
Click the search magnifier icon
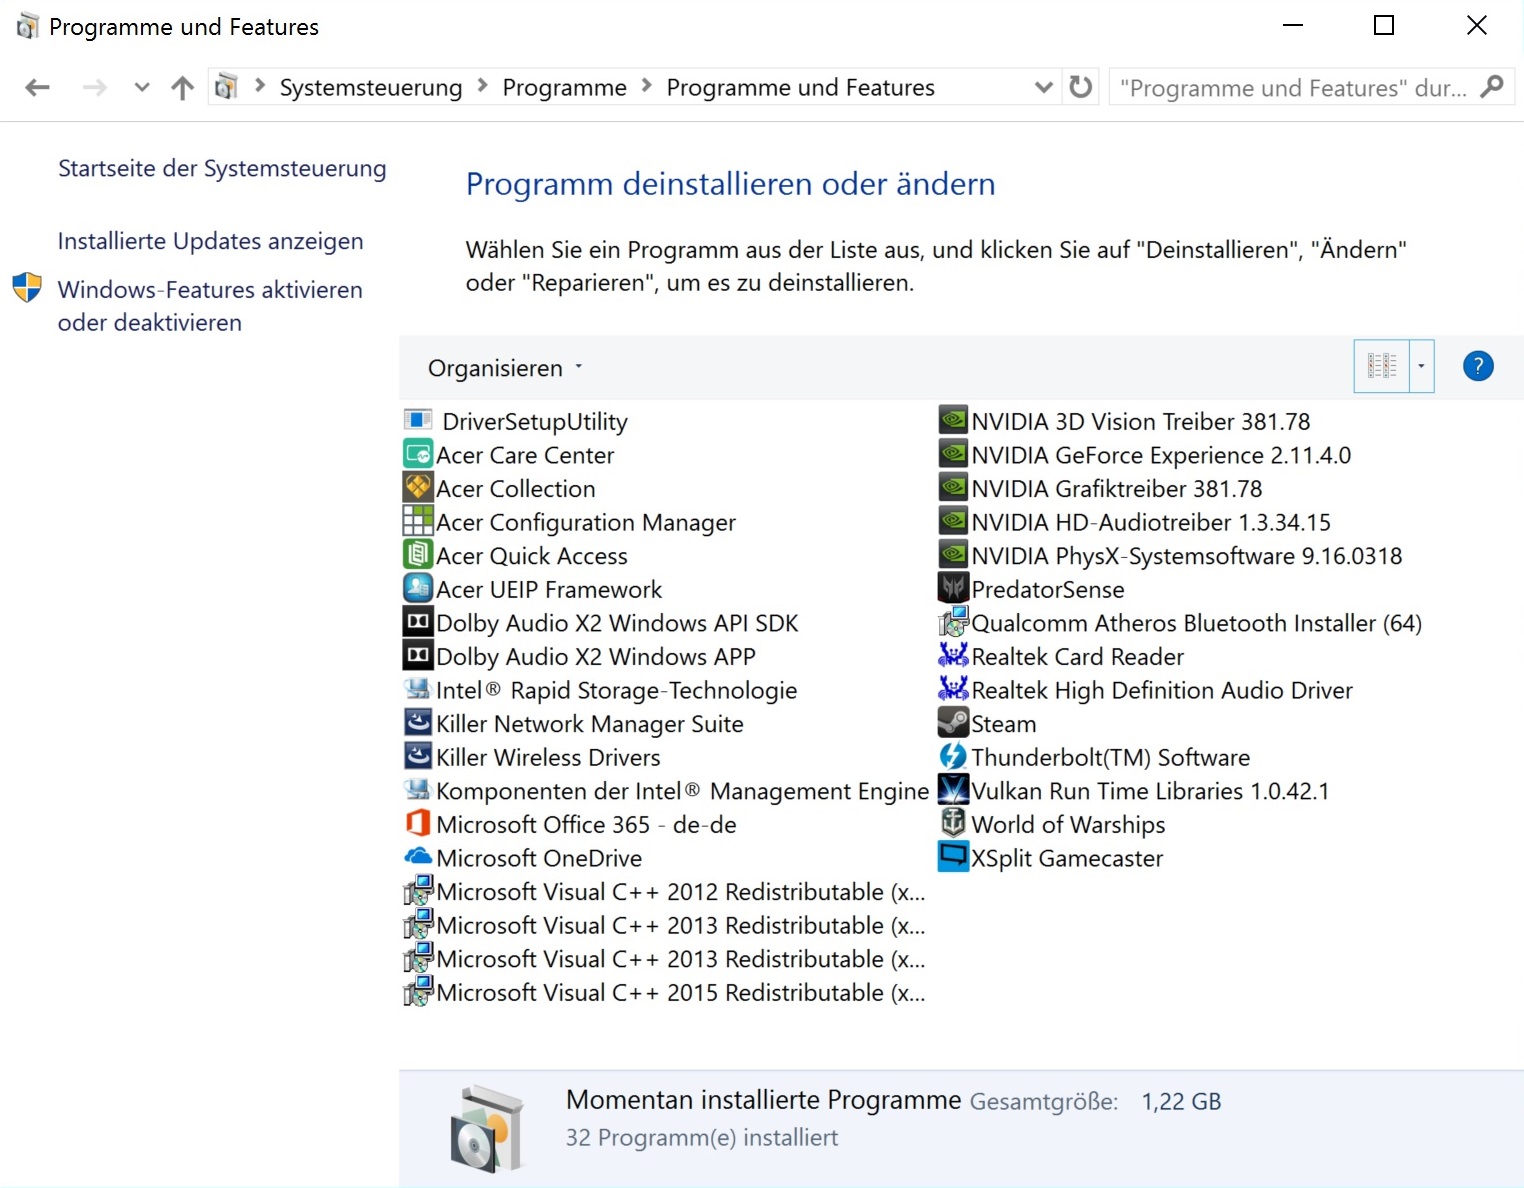[1492, 87]
